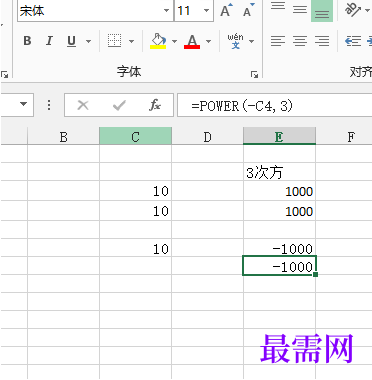Click text orientation icon
This screenshot has width=372, height=380.
pos(353,10)
